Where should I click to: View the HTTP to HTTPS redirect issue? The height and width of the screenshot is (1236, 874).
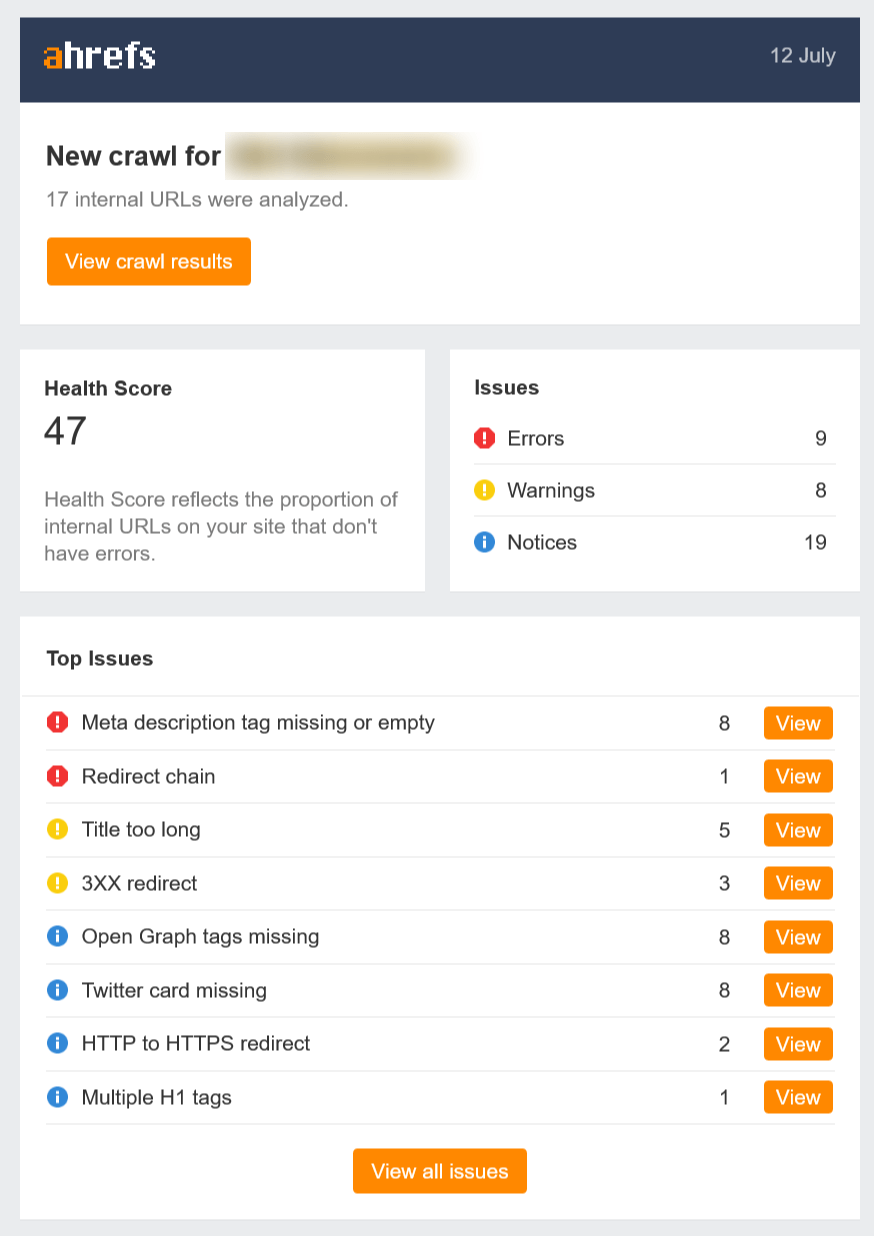[797, 1044]
